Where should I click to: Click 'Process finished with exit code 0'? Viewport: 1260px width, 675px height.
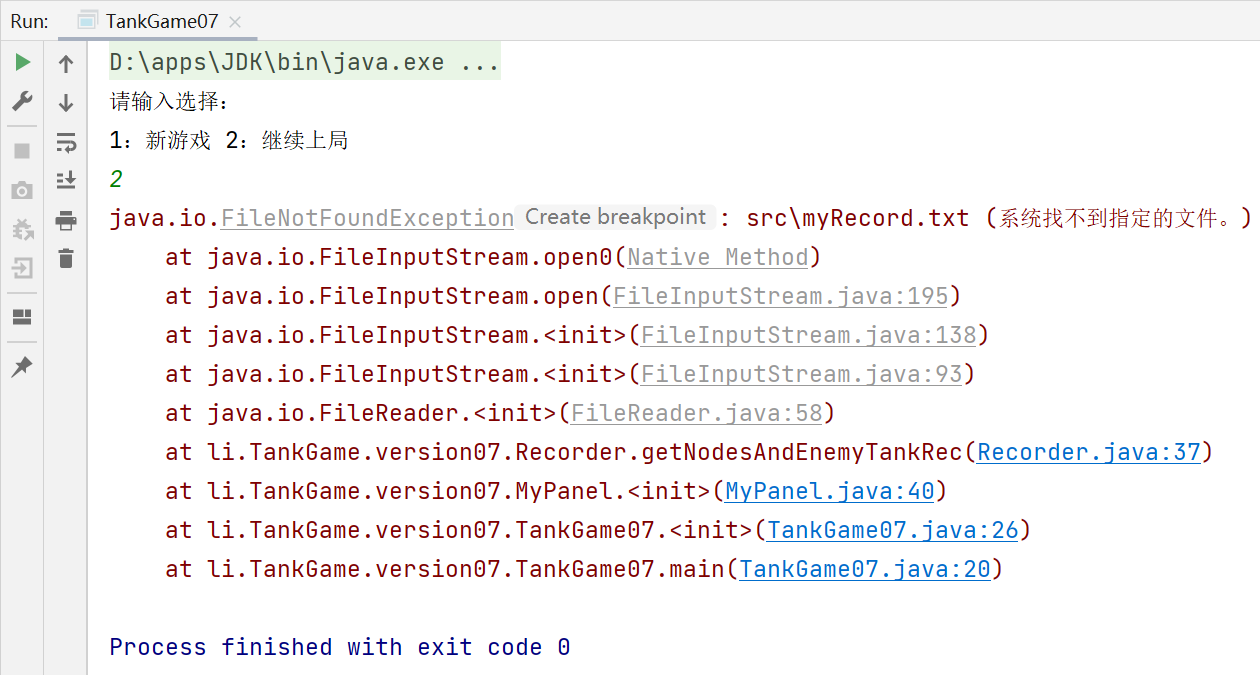340,647
